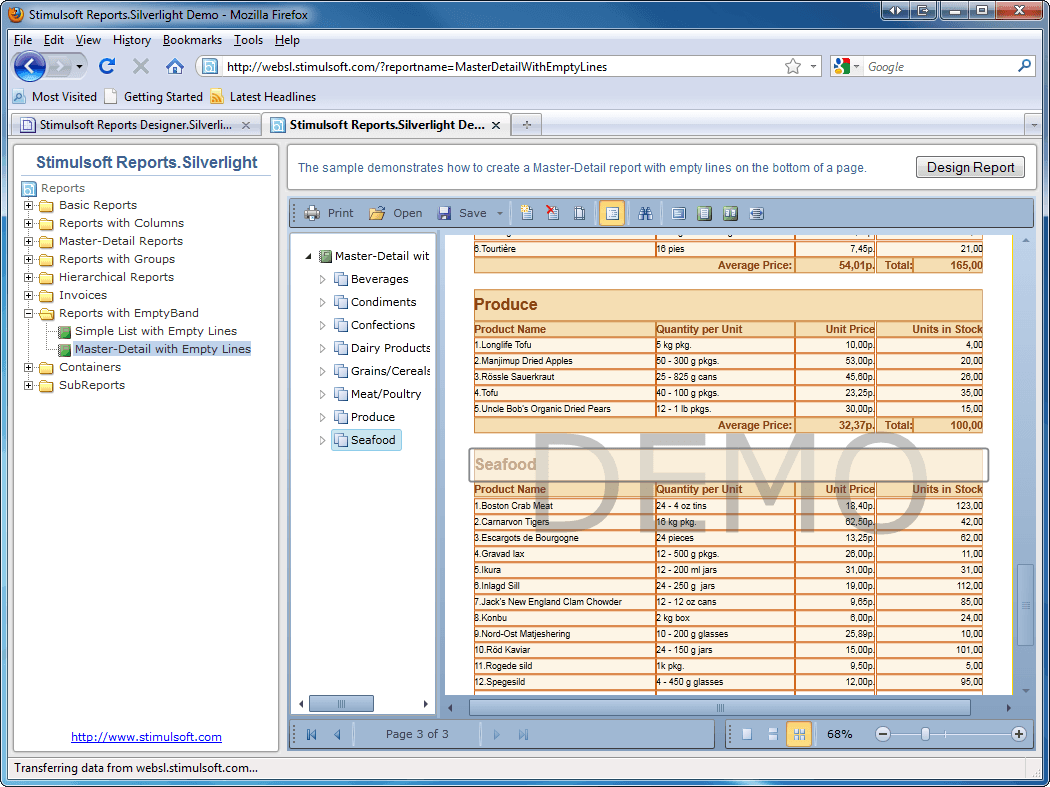The height and width of the screenshot is (787, 1050).
Task: Toggle multiple pages display mode
Action: 799,735
